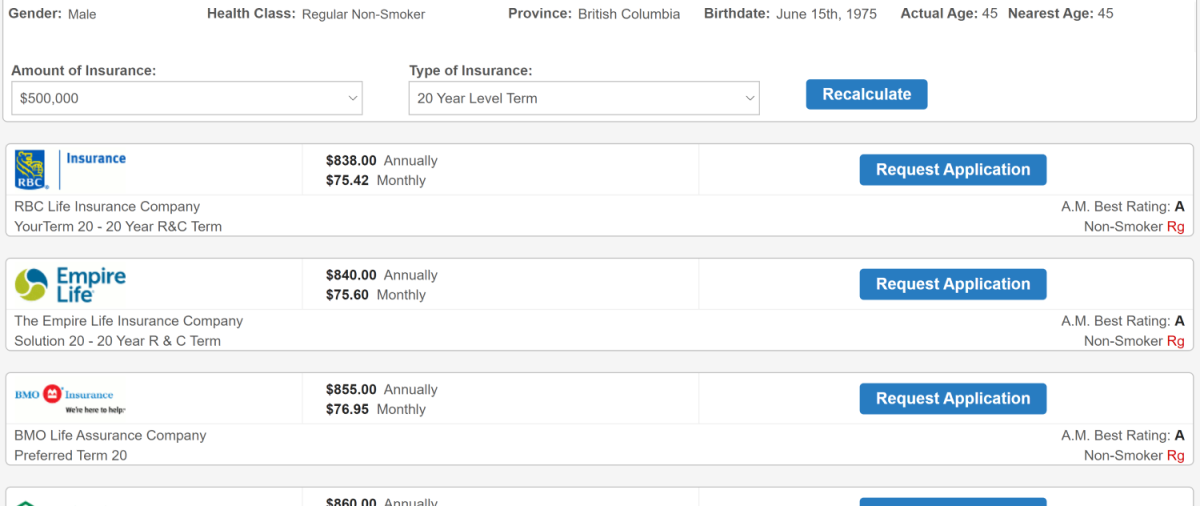This screenshot has width=1200, height=506.
Task: Click the RBC Insurance logo
Action: [71, 169]
